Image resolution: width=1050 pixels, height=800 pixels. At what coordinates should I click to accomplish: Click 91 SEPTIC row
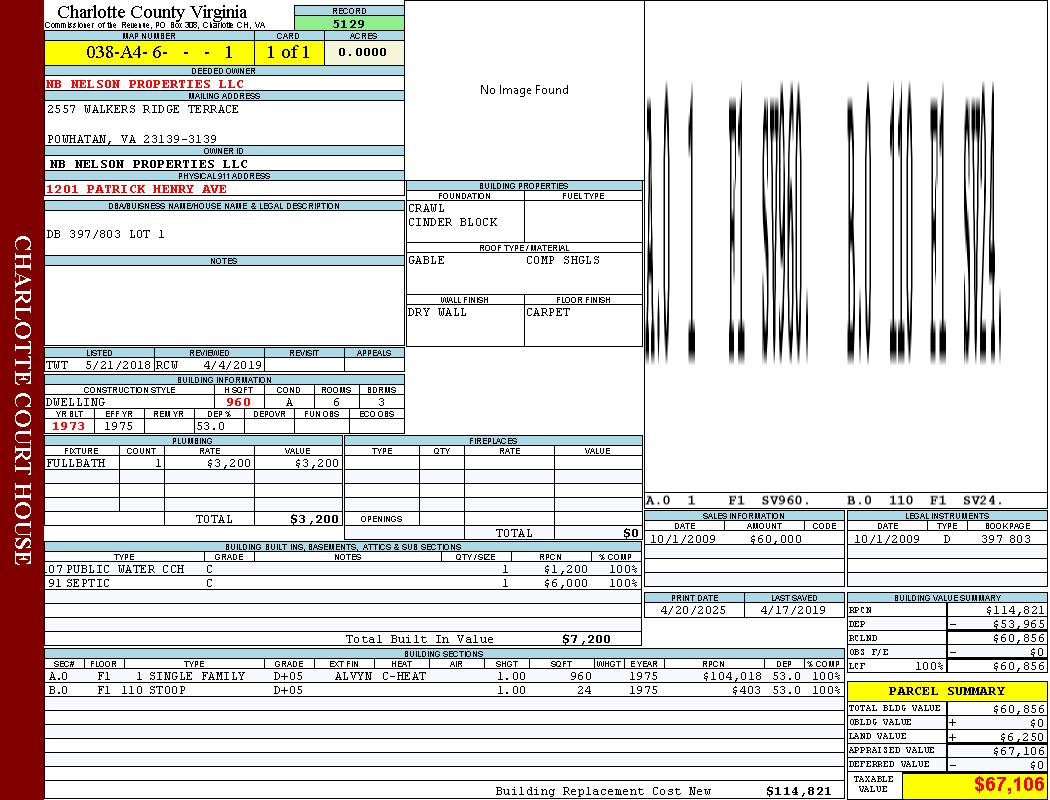point(343,584)
